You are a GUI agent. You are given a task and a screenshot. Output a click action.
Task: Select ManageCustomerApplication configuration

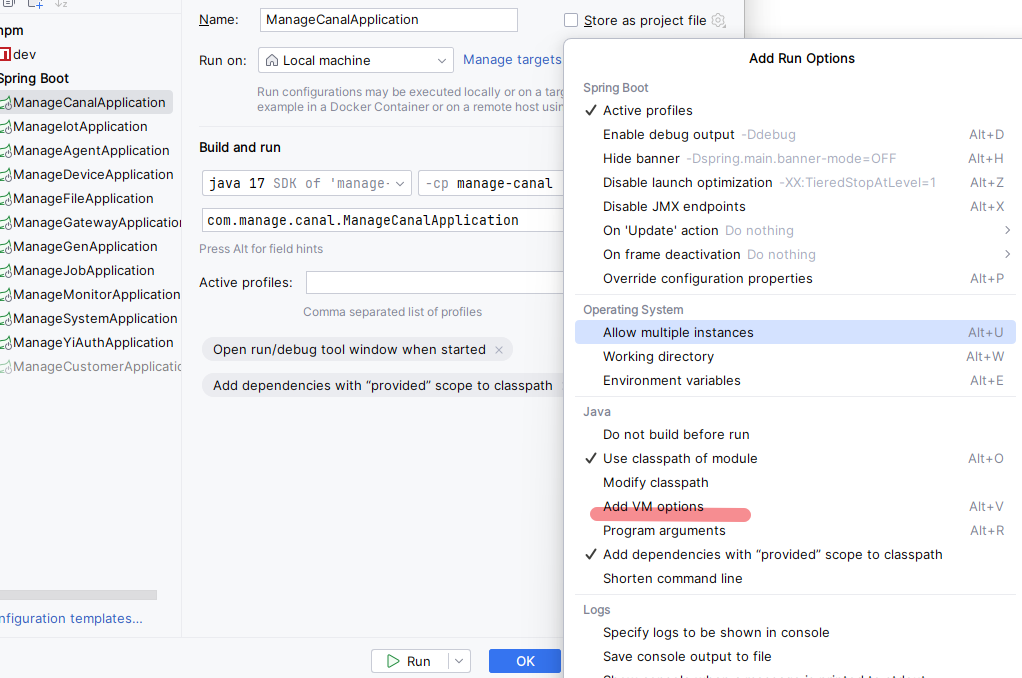coord(91,367)
